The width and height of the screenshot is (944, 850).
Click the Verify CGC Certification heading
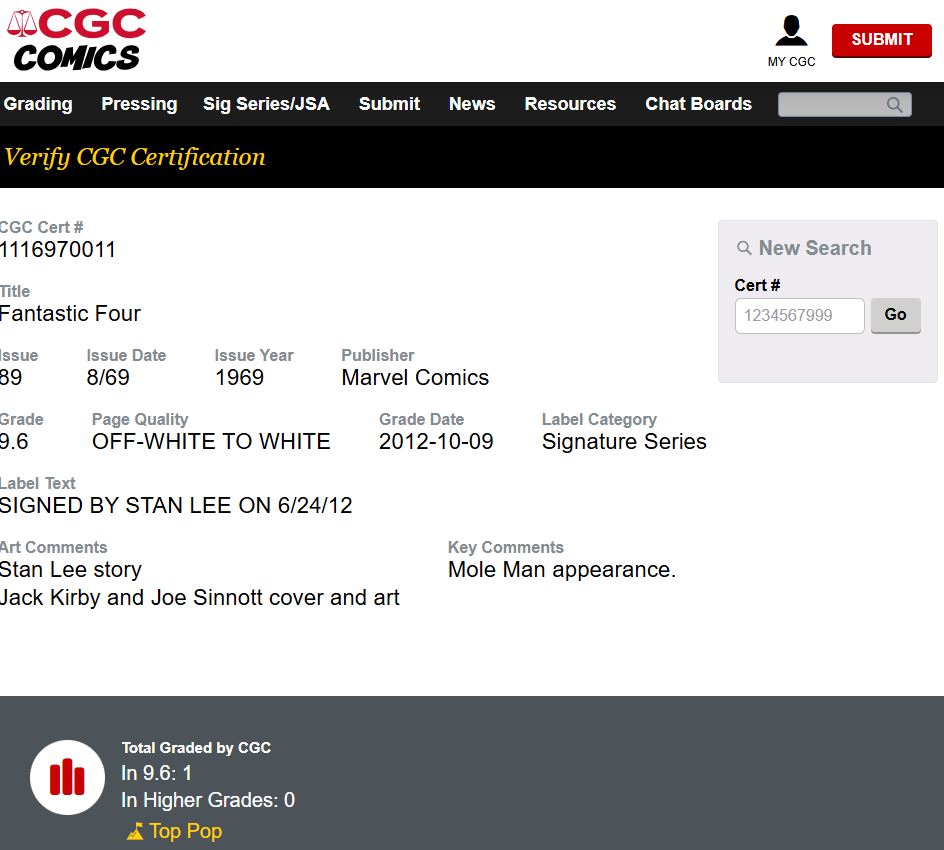134,157
